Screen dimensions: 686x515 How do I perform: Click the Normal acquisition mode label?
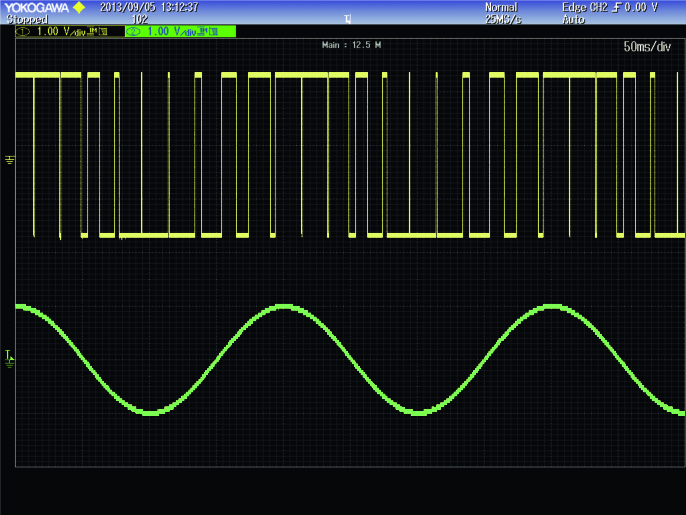coord(501,7)
